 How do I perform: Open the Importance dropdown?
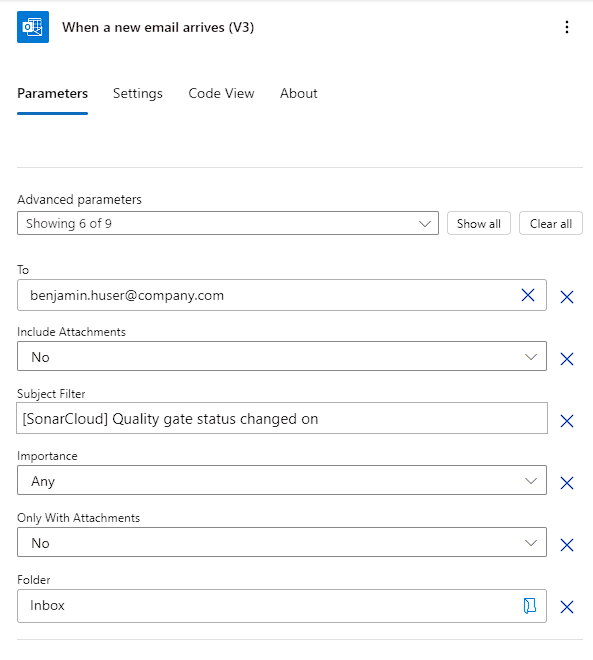[282, 480]
